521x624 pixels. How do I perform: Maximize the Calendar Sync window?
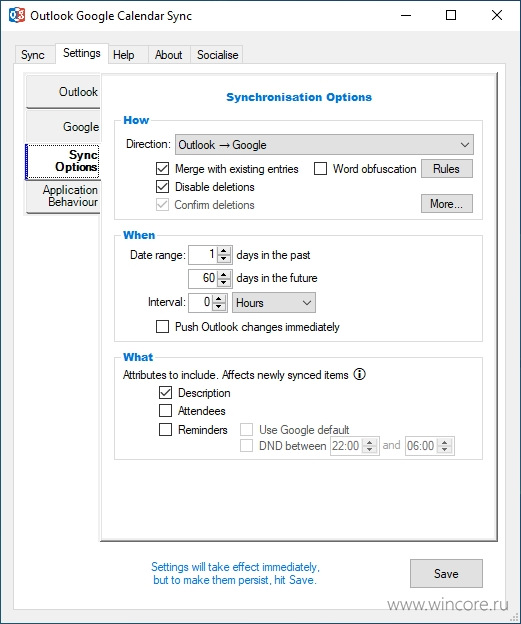point(451,16)
